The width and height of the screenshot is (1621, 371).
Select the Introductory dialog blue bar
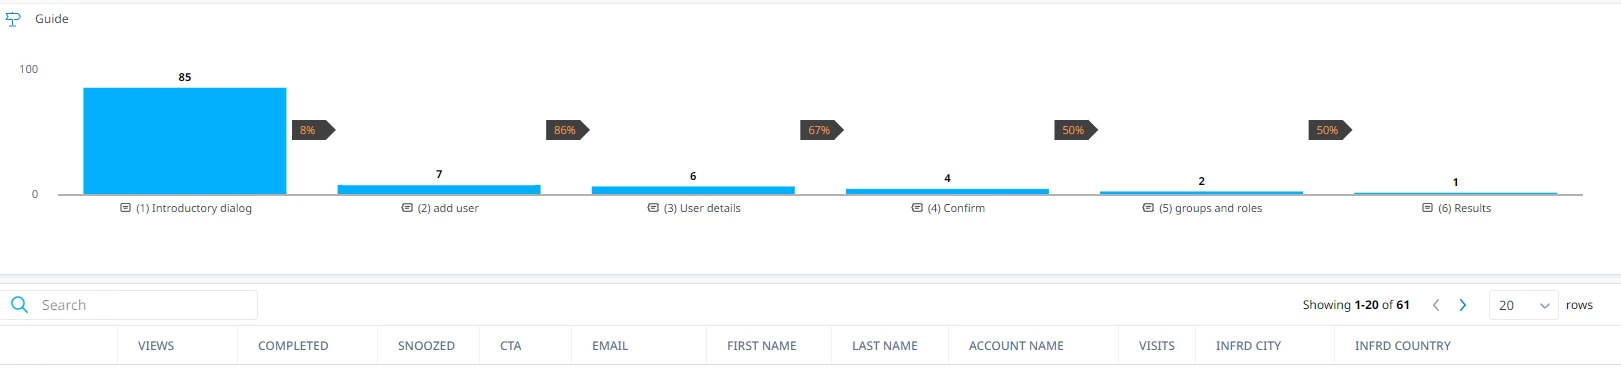pos(185,141)
